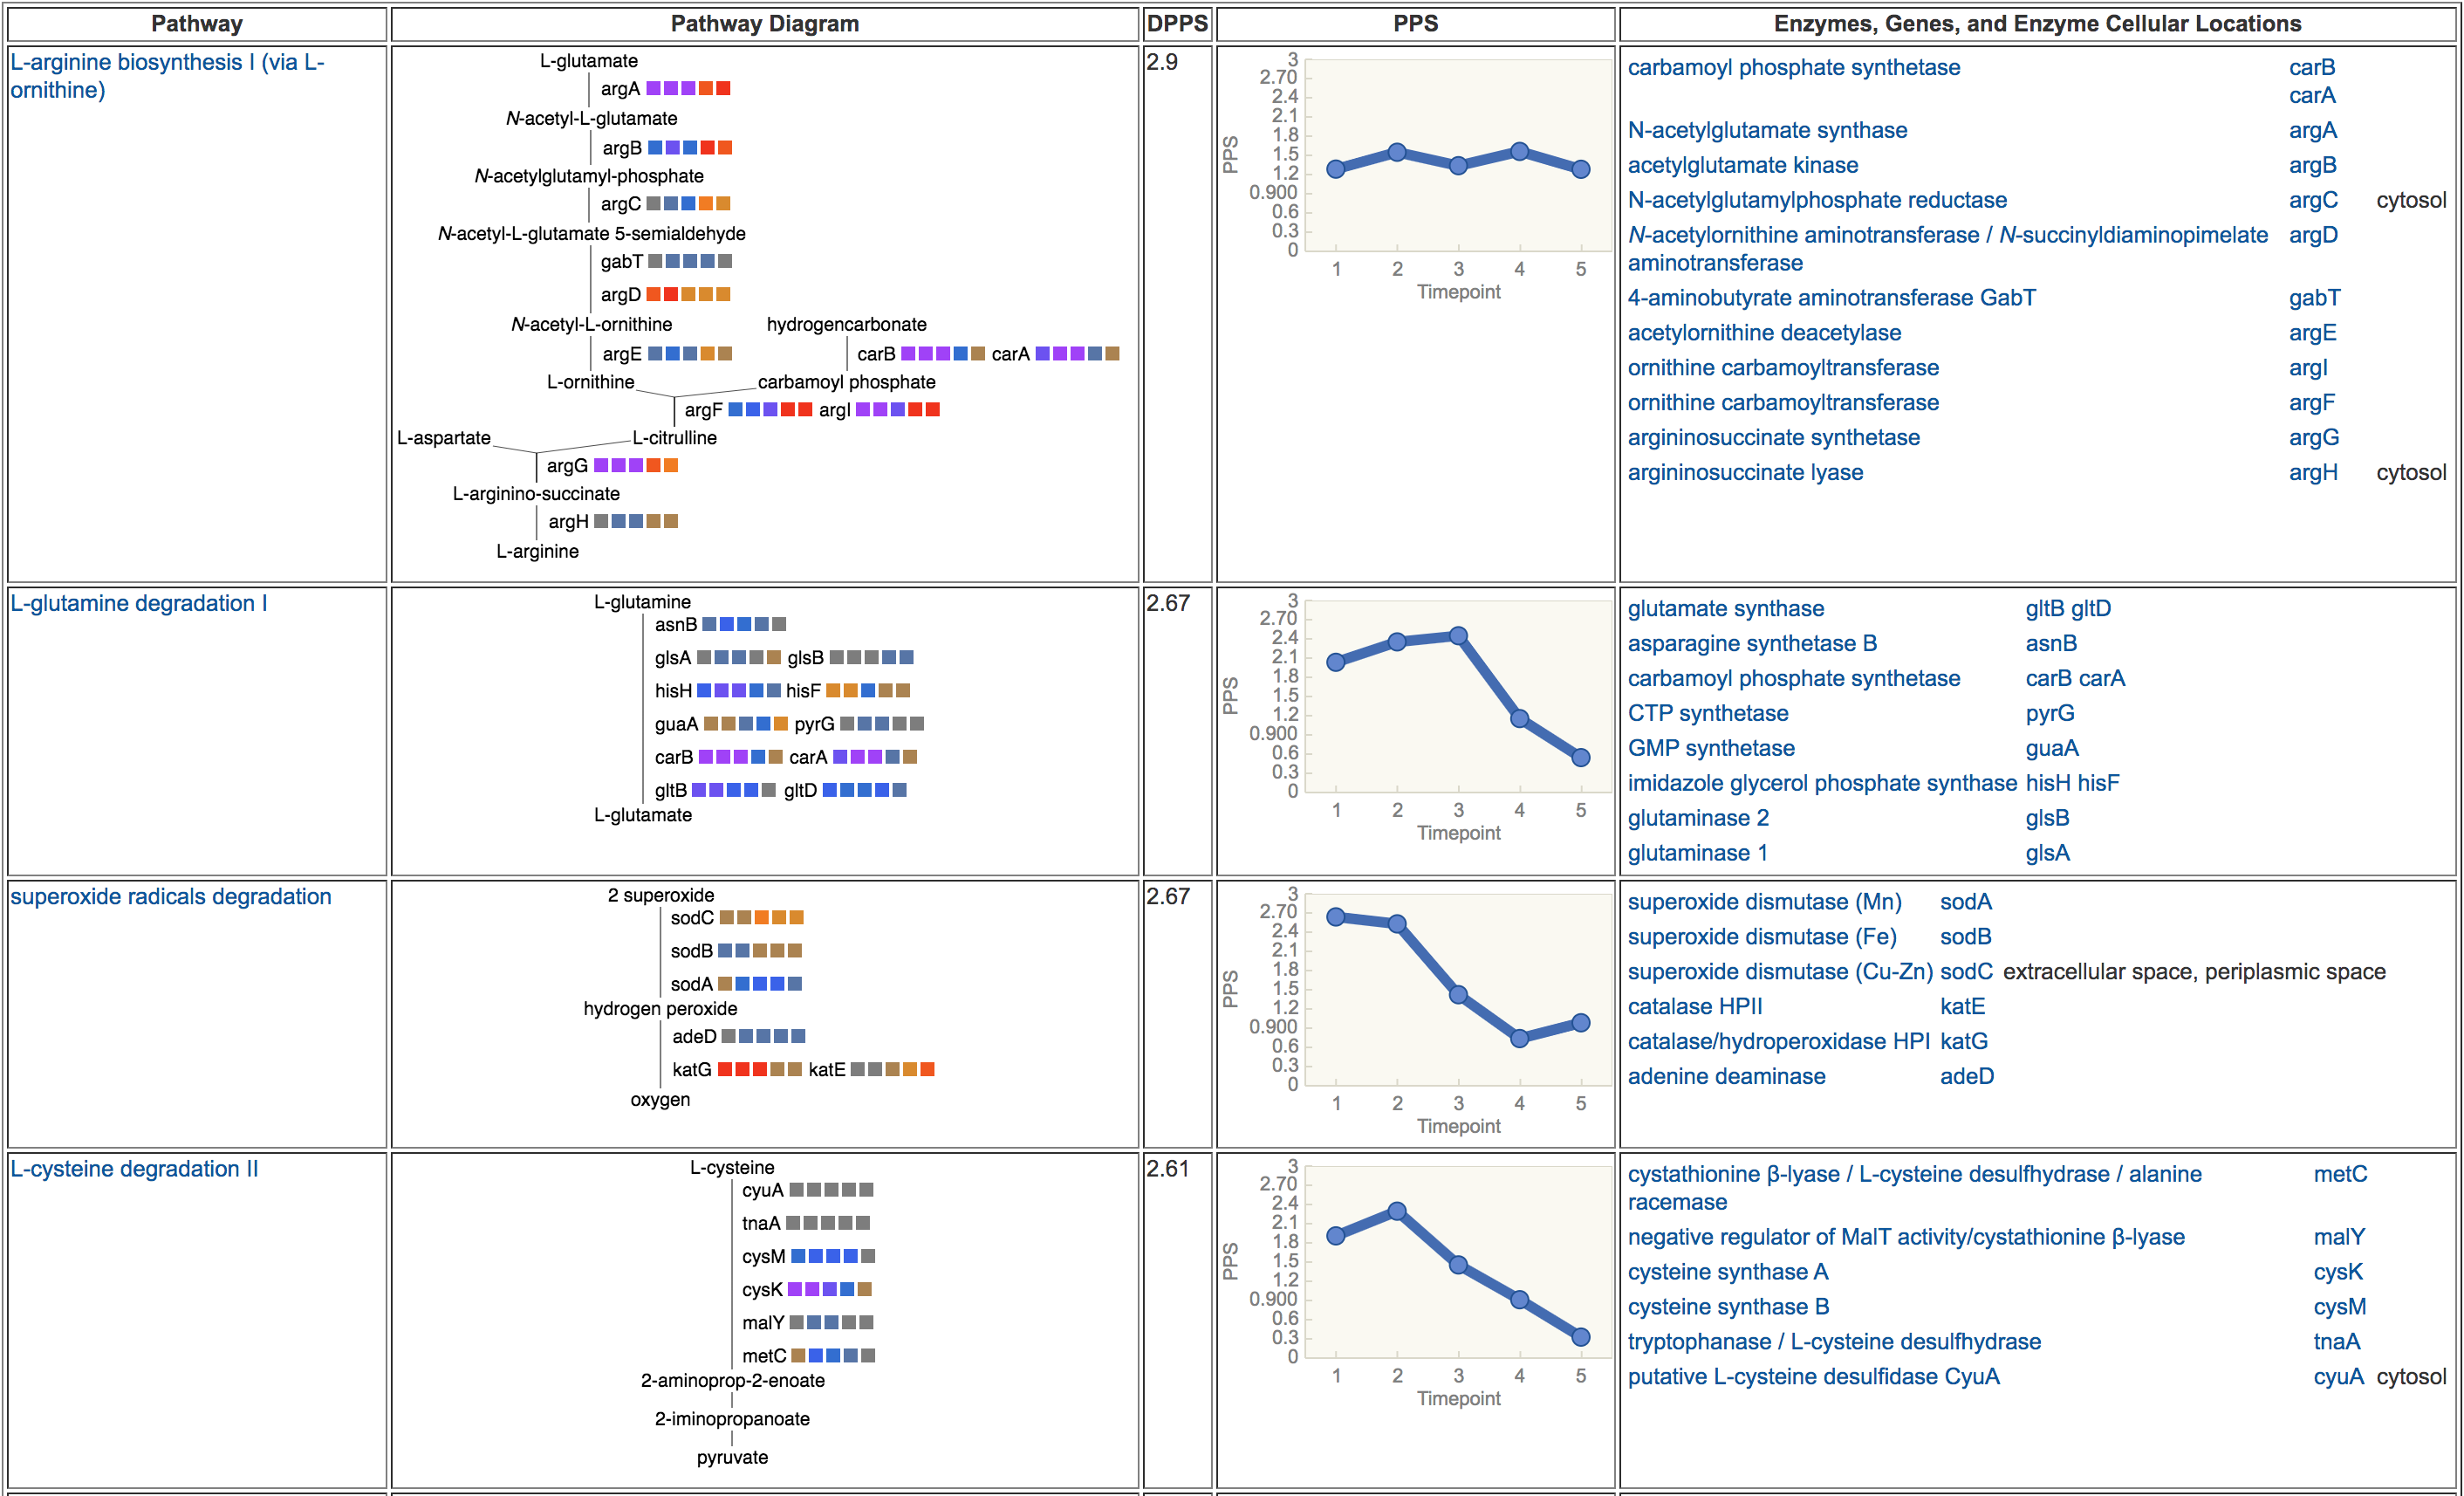Click glutamate synthase enzyme link

pos(1725,608)
